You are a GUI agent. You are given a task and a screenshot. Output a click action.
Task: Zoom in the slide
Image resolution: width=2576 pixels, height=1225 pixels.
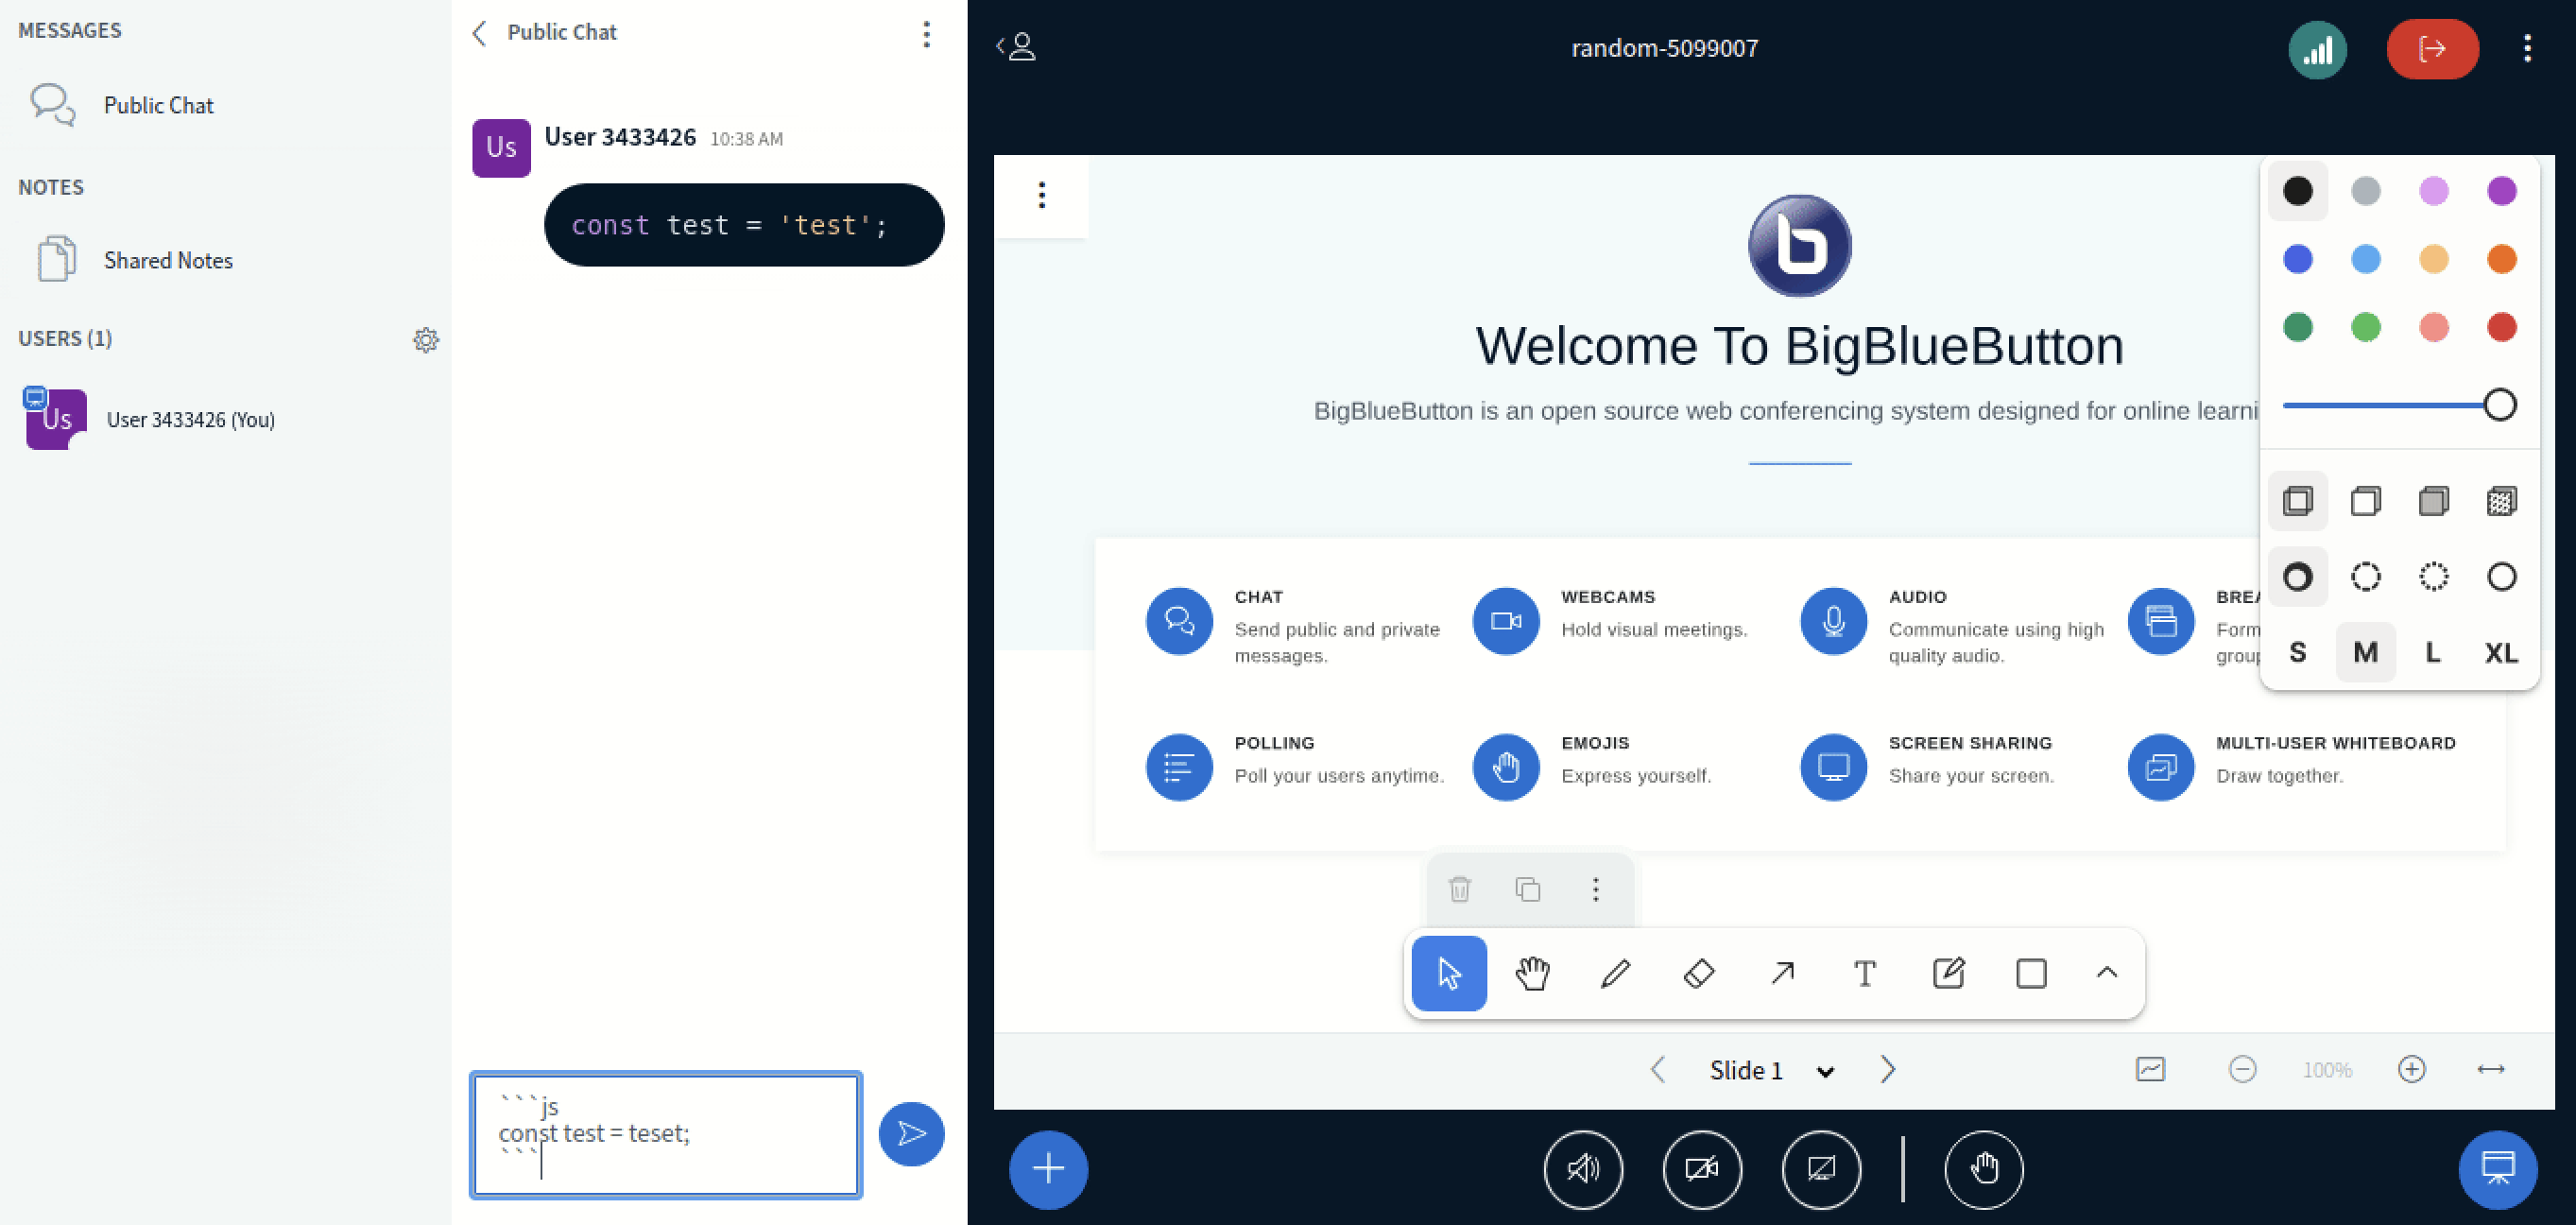pos(2412,1069)
